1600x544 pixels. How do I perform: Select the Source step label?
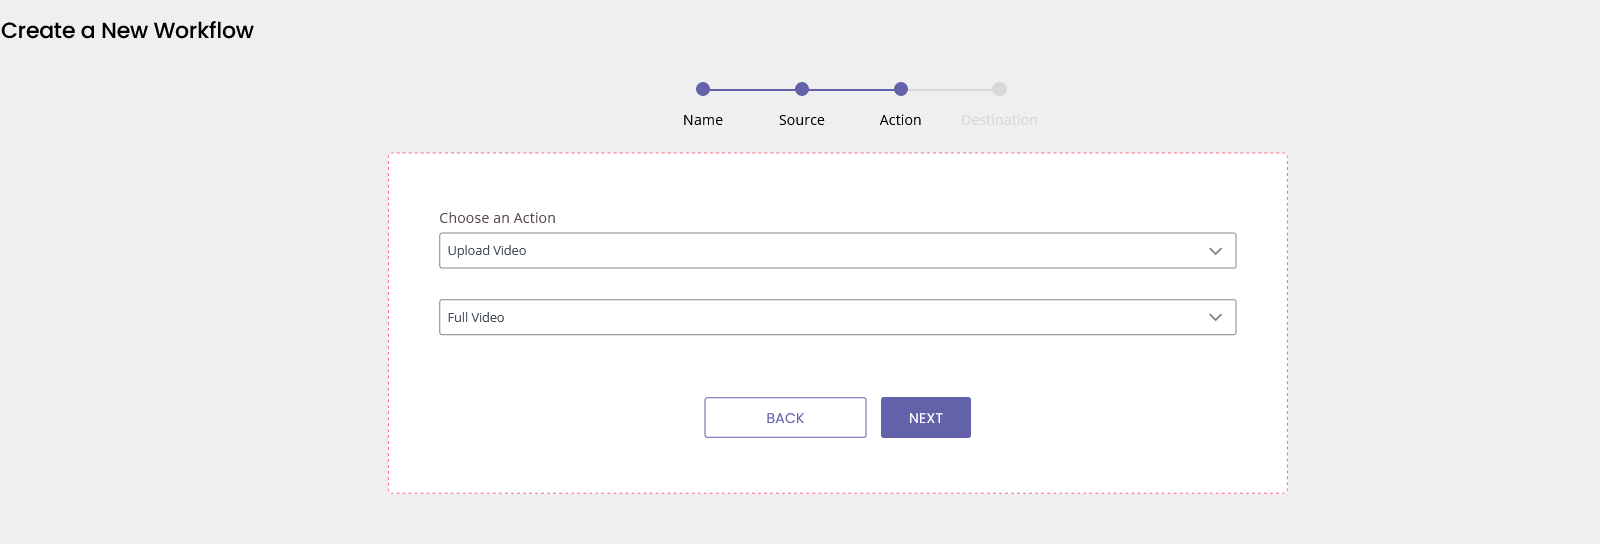point(802,120)
